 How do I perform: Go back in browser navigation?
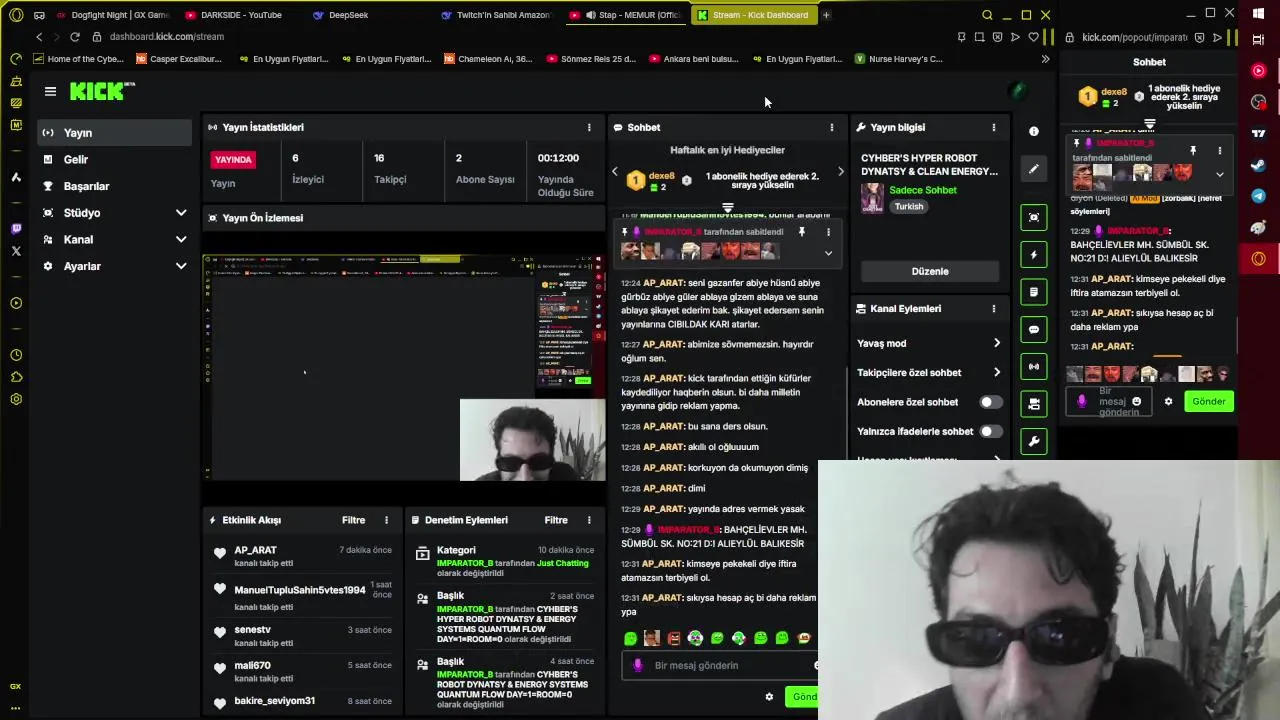tap(39, 37)
